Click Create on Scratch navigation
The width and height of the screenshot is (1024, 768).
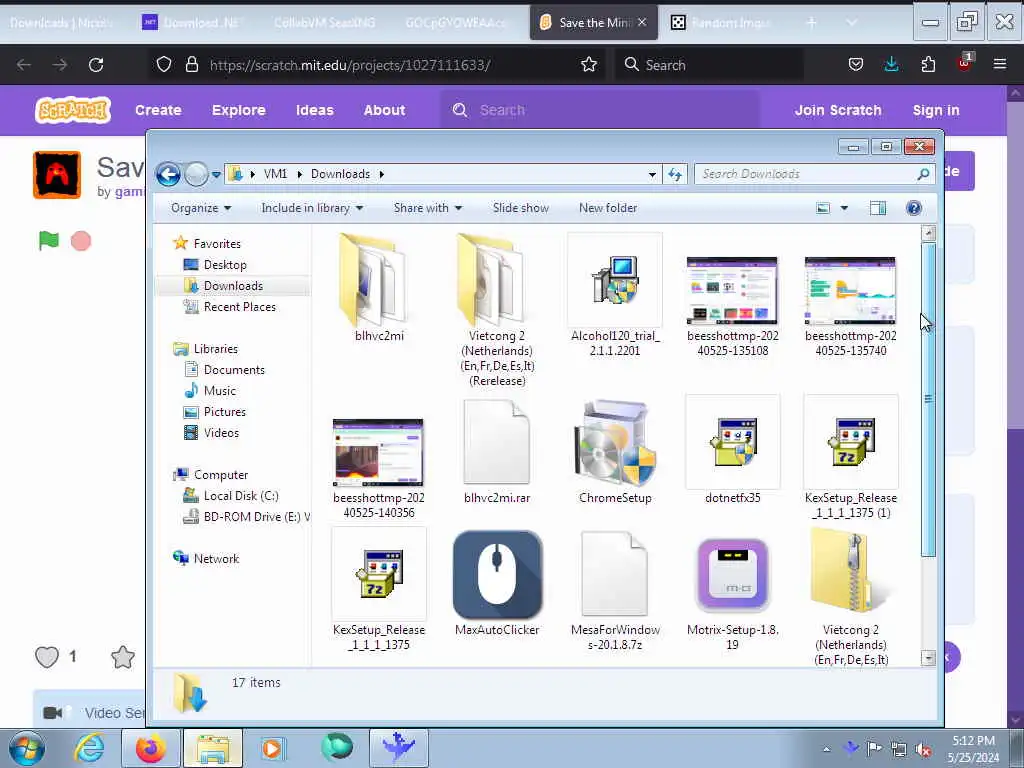click(x=158, y=110)
